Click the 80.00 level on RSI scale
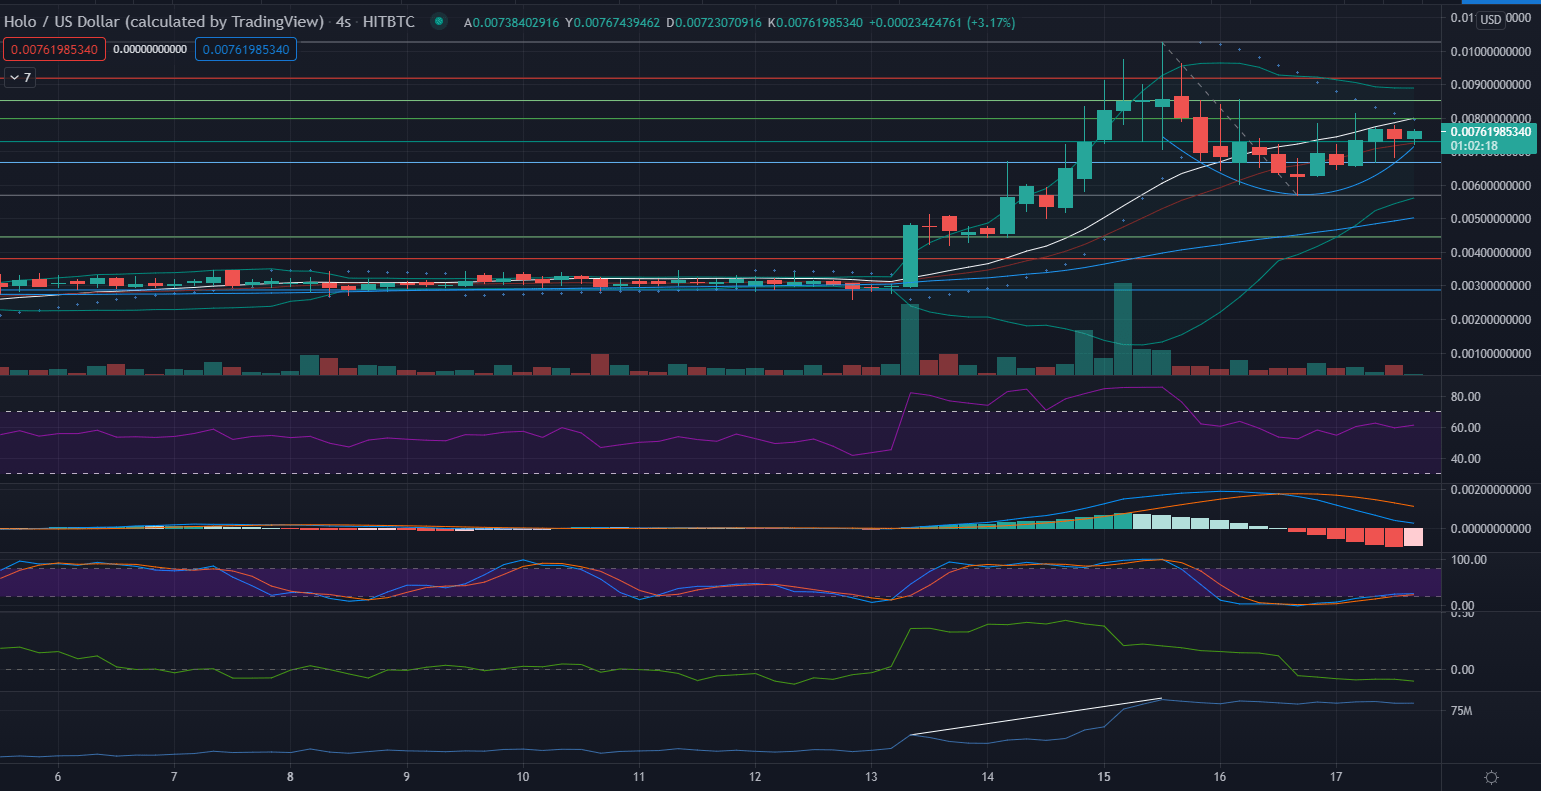The height and width of the screenshot is (791, 1541). pos(1464,397)
